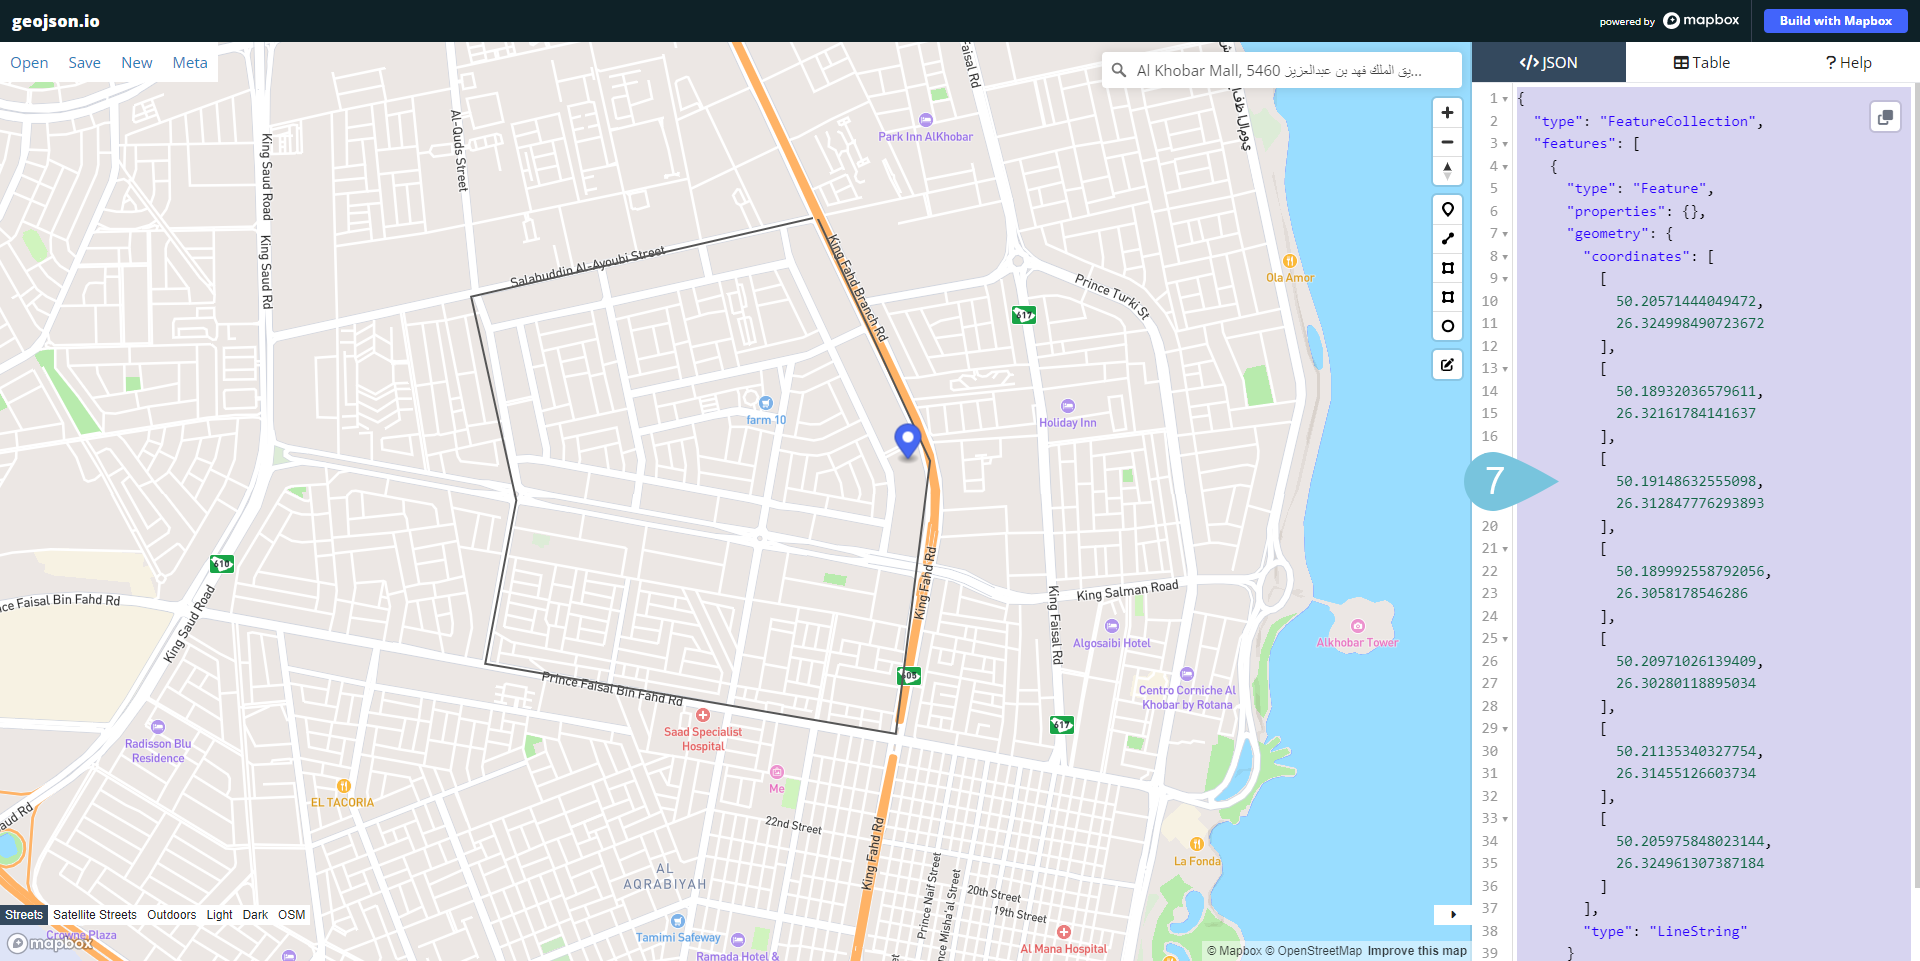Select the draw circle tool
1920x961 pixels.
click(x=1447, y=326)
